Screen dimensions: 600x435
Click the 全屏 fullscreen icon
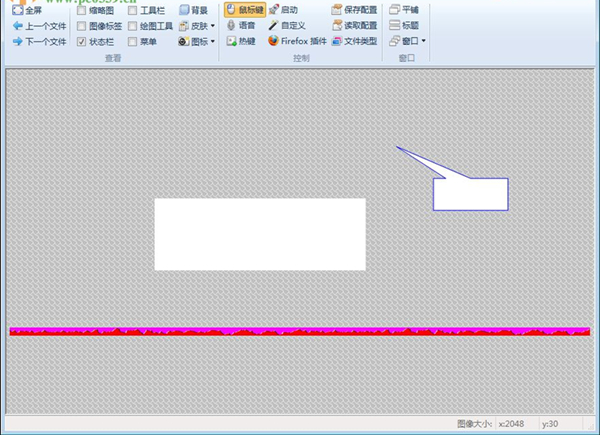17,10
